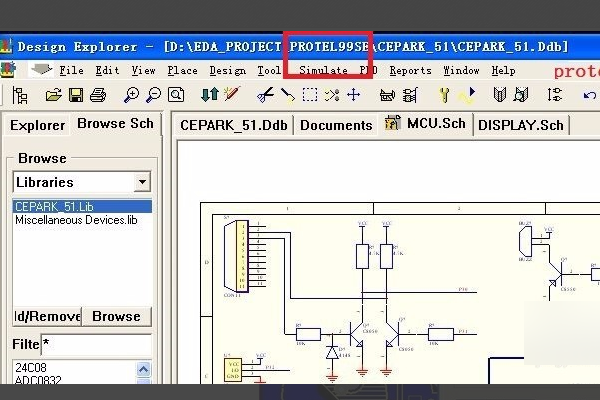
Task: Toggle the drawing tools toolbar icon
Action: [x=387, y=95]
